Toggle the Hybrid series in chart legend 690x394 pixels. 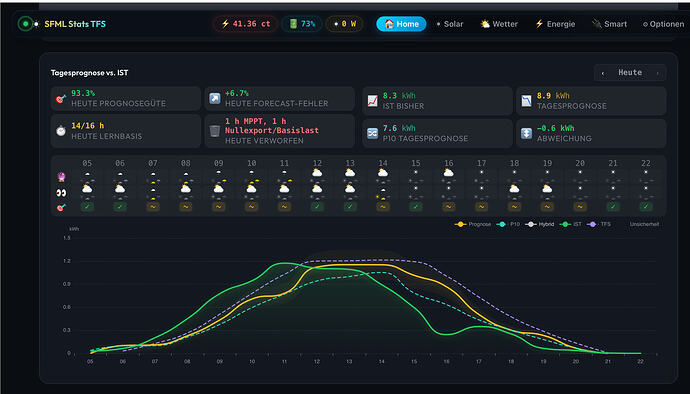(540, 224)
